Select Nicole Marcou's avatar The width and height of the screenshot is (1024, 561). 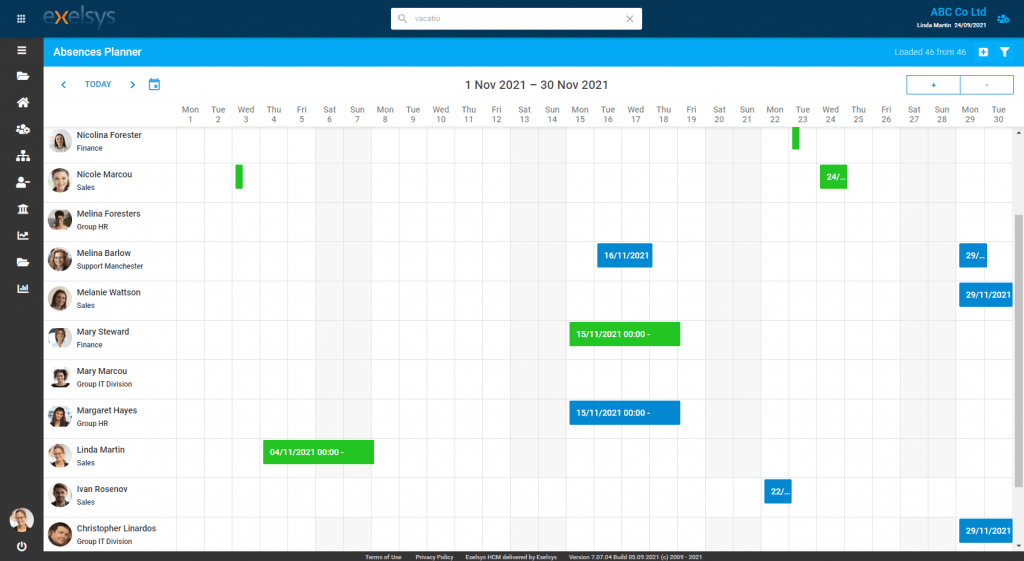[59, 180]
